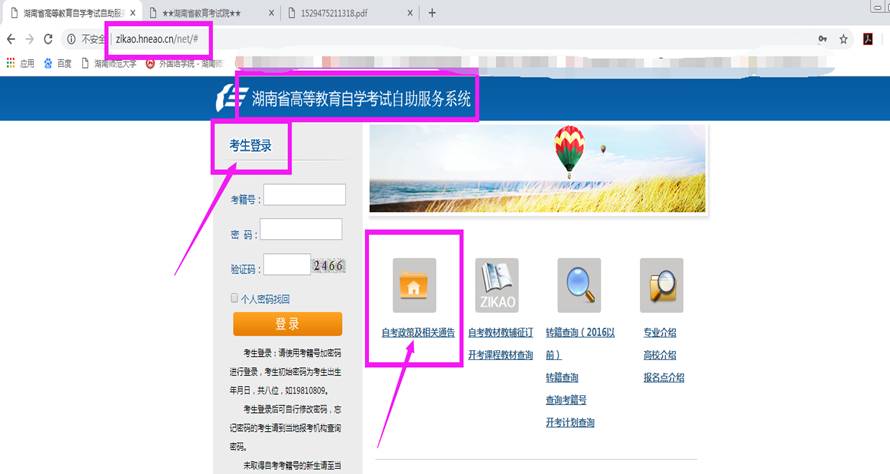This screenshot has height=474, width=890.
Task: Open a new browser tab
Action: click(x=432, y=13)
